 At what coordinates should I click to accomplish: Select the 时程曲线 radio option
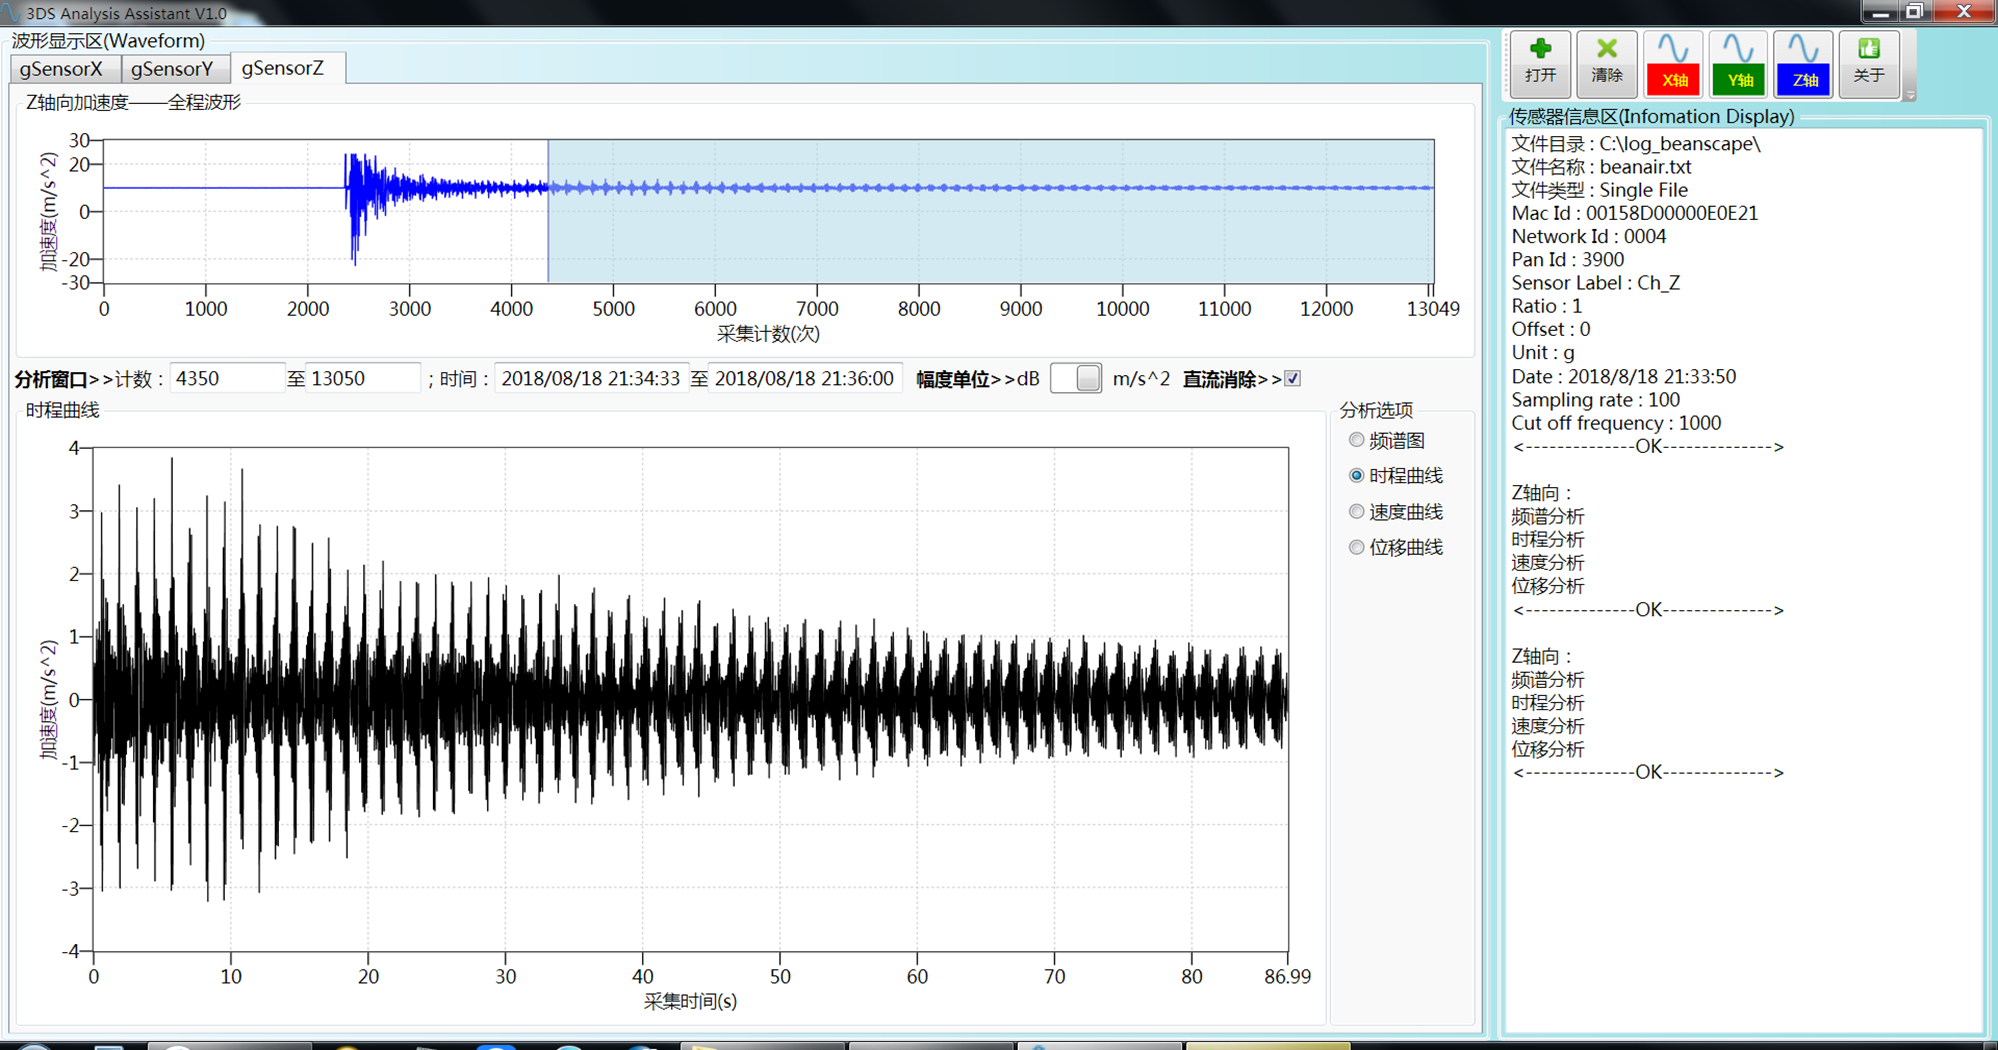click(x=1356, y=476)
